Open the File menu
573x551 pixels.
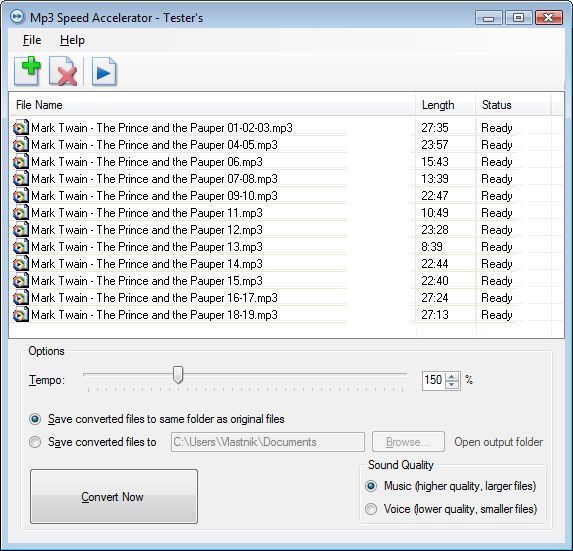pos(32,40)
